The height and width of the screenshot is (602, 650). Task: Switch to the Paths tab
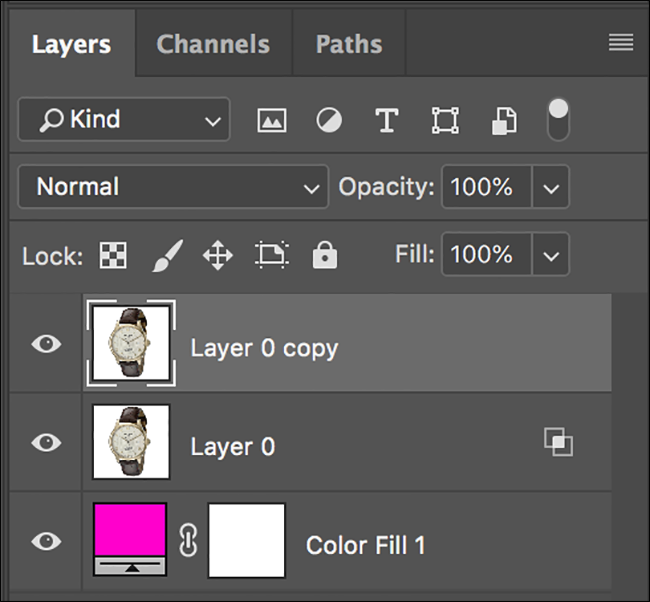tap(349, 44)
